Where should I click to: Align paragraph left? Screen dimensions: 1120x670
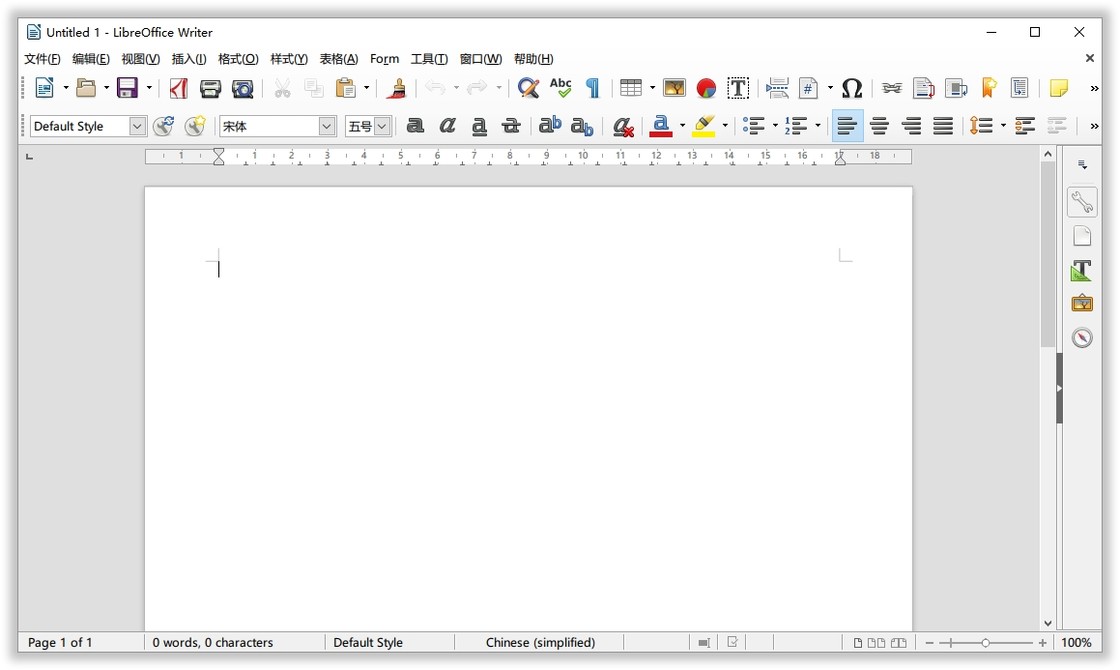click(x=847, y=126)
